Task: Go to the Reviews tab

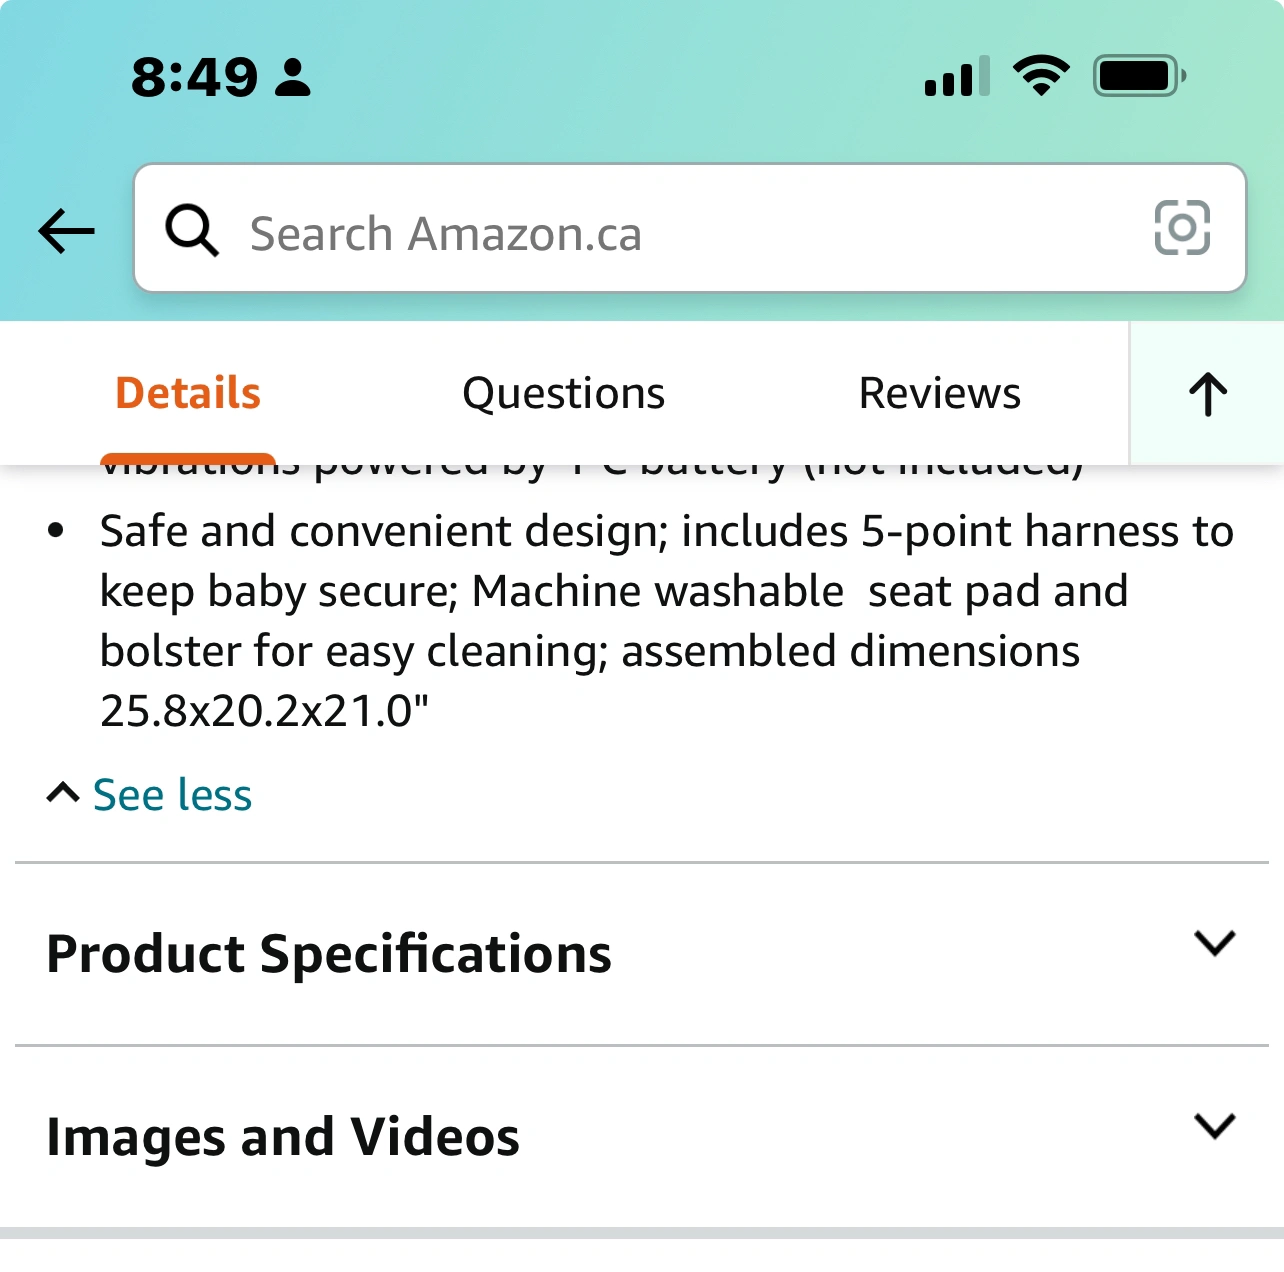Action: 939,393
